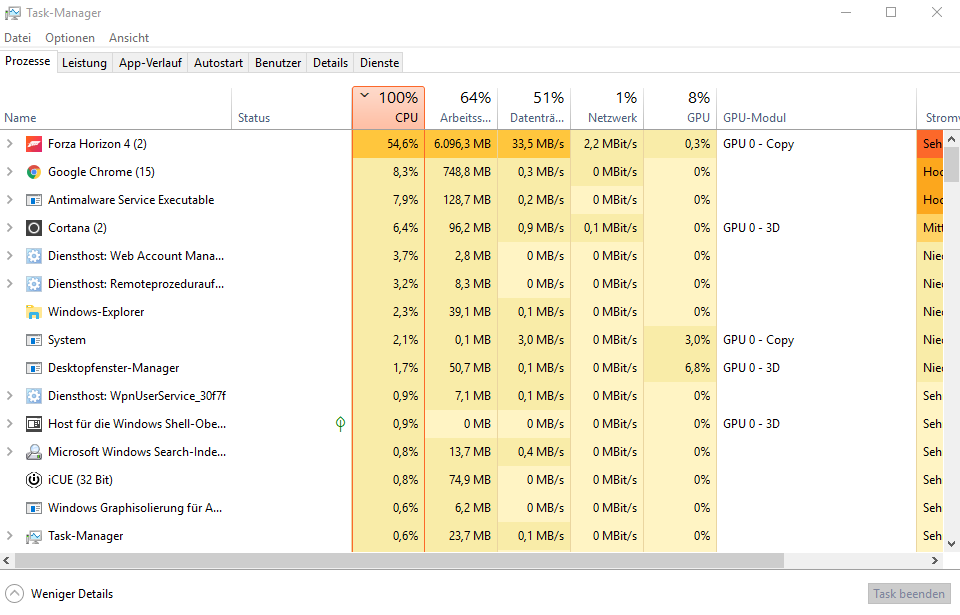This screenshot has height=615, width=960.
Task: Click the Cortana circle icon
Action: tap(34, 228)
